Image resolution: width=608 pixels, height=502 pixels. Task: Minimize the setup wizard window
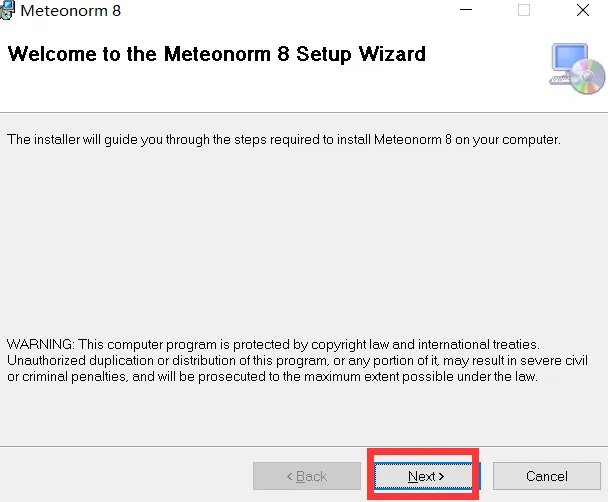pyautogui.click(x=465, y=11)
